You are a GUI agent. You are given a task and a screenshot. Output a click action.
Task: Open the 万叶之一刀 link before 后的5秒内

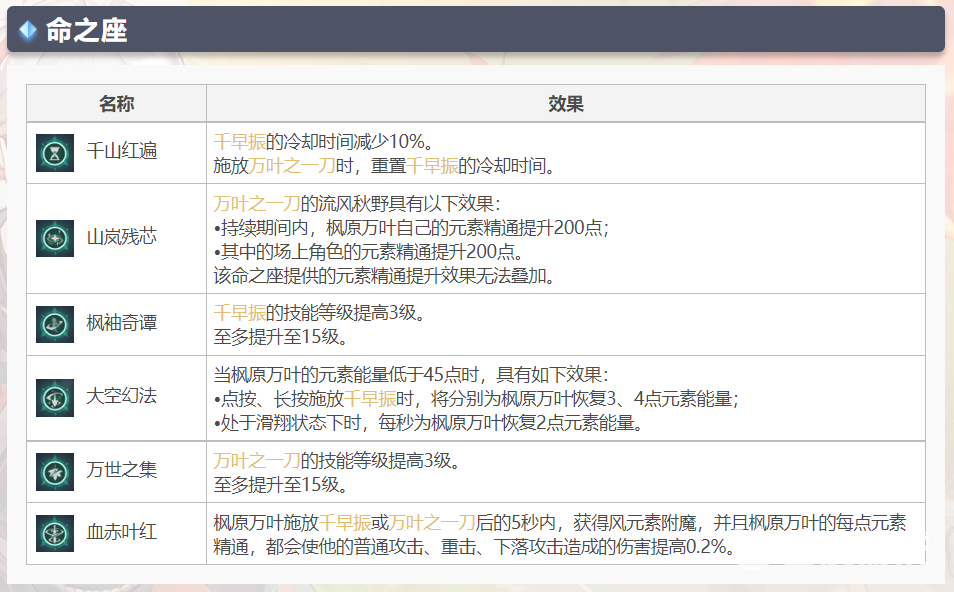[432, 523]
